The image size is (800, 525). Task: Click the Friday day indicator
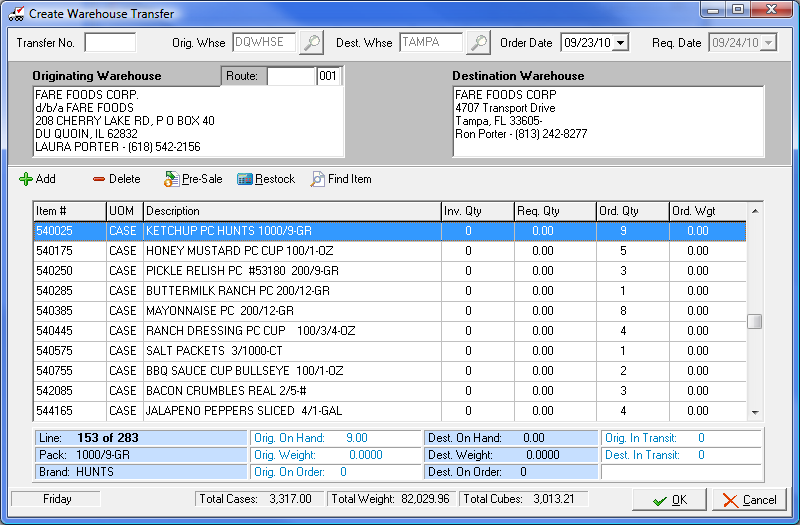coord(56,499)
